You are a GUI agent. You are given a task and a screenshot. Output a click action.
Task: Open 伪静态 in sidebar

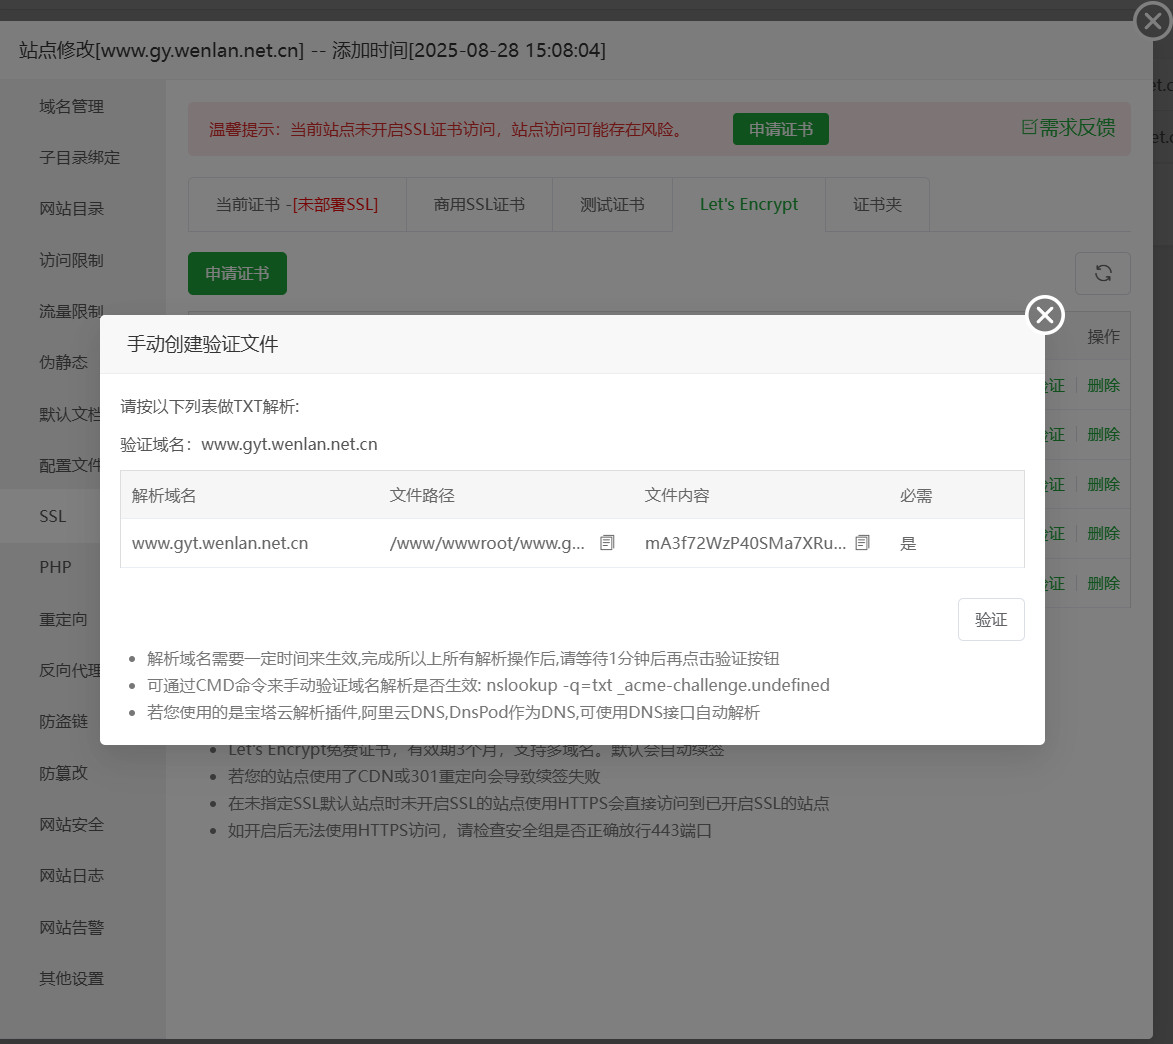click(64, 363)
